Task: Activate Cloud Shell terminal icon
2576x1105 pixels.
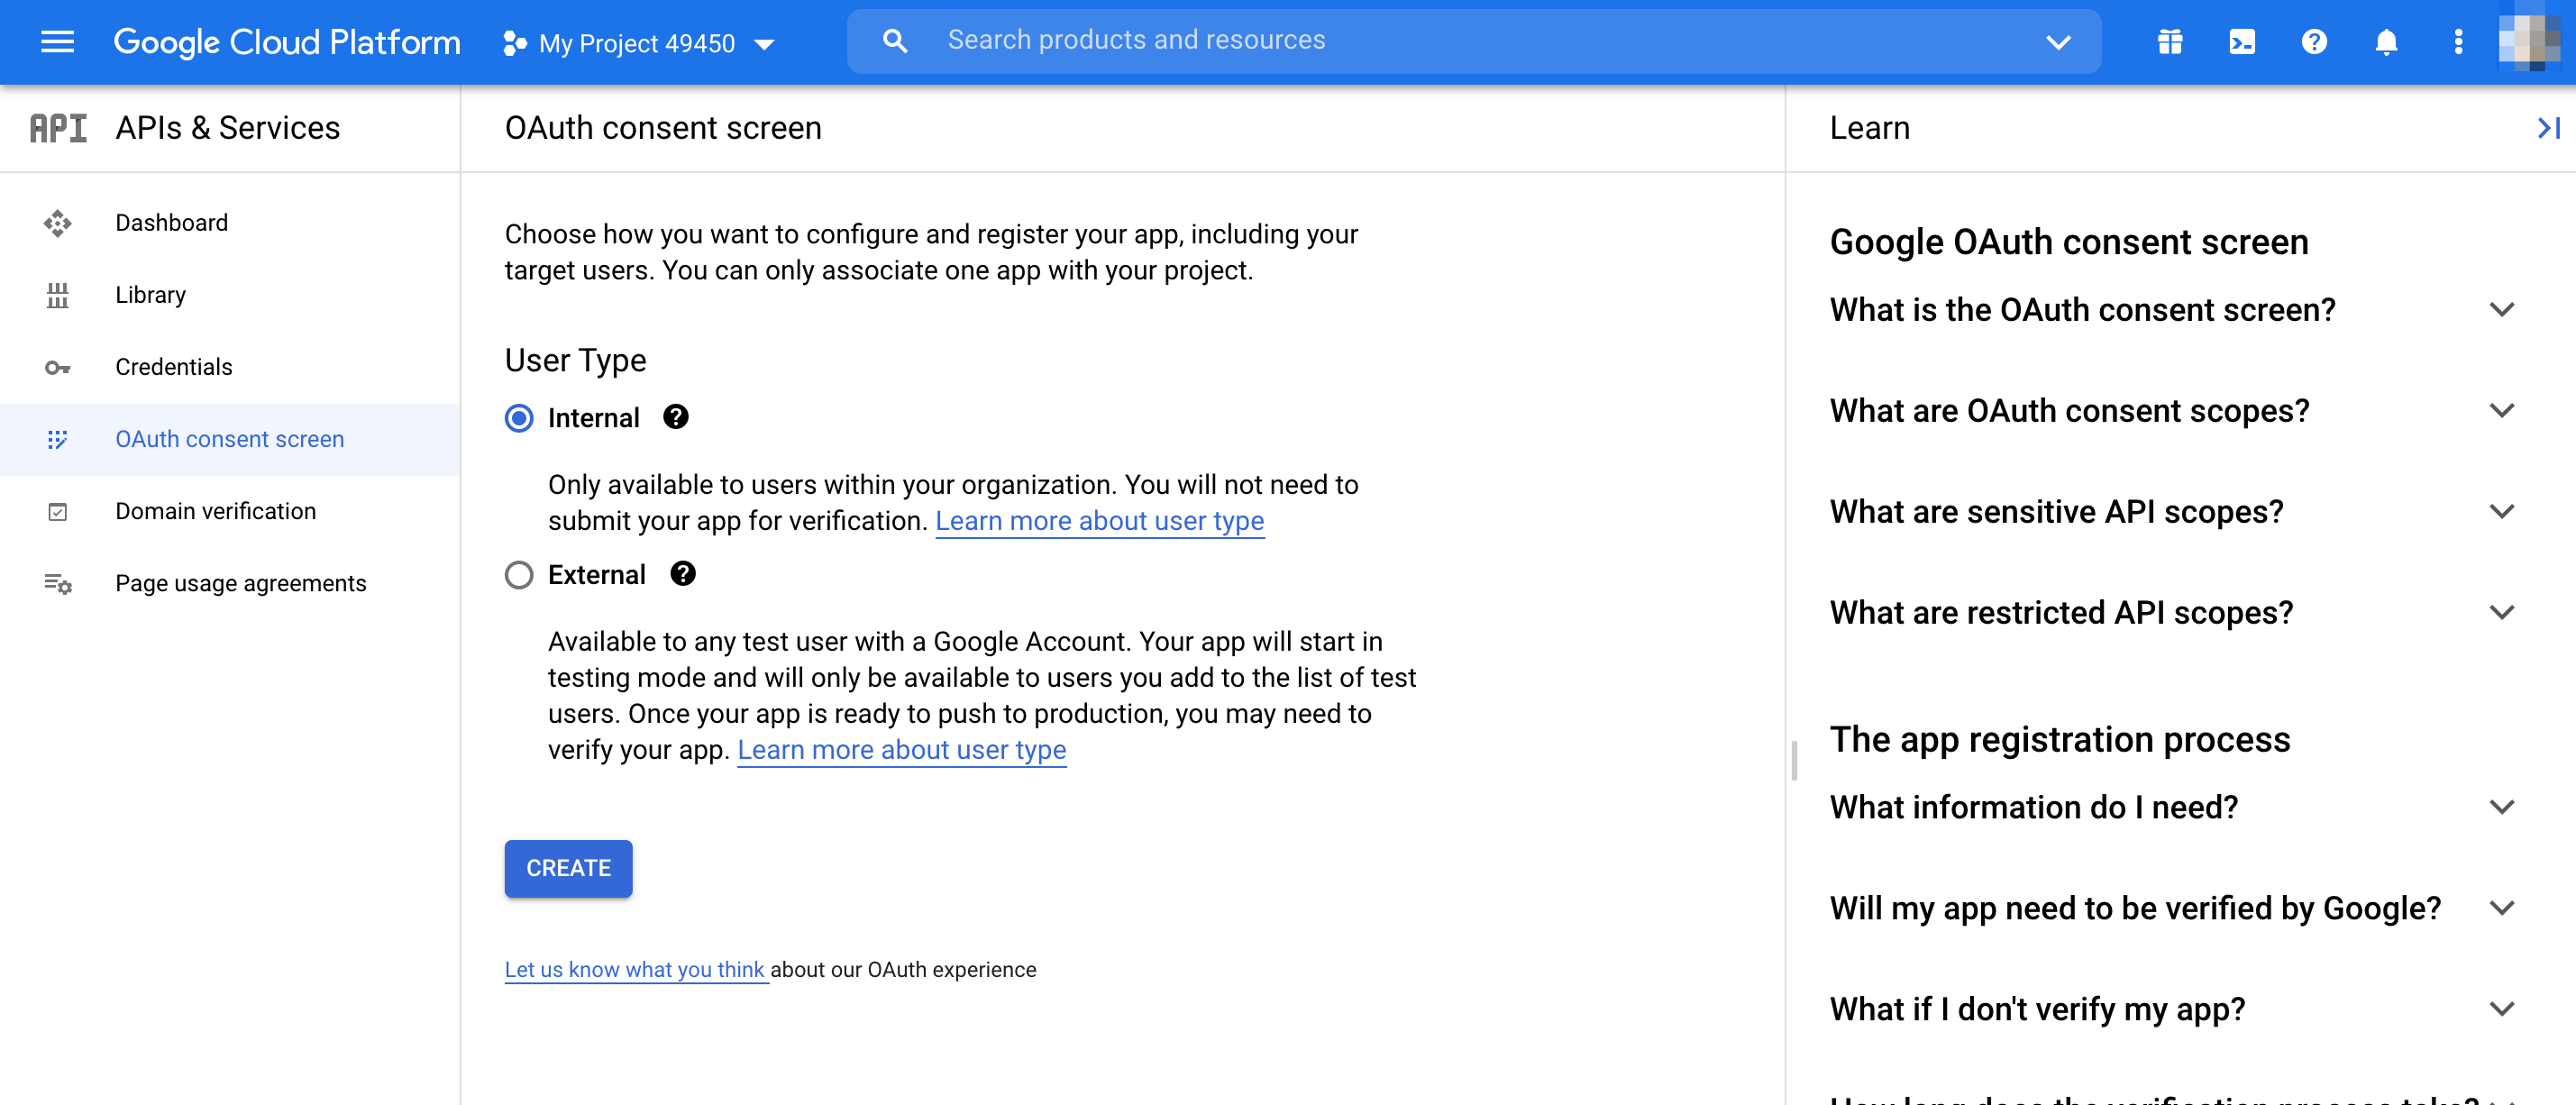Action: pos(2242,42)
